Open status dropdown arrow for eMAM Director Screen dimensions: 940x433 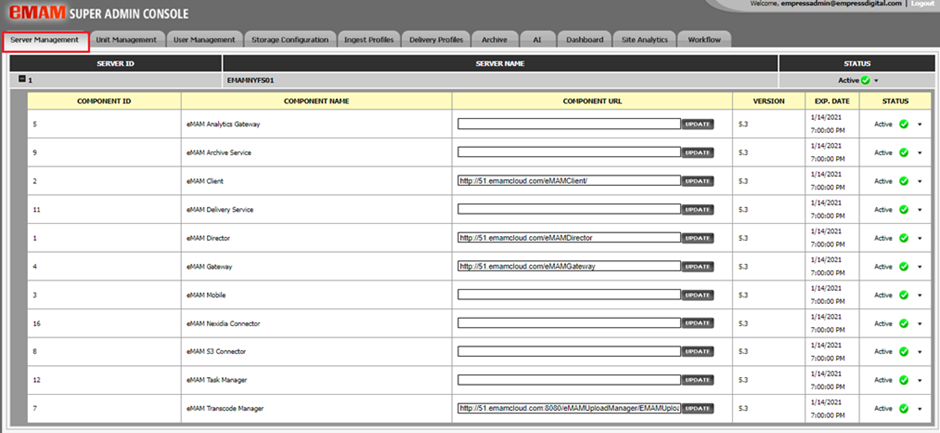pyautogui.click(x=920, y=239)
